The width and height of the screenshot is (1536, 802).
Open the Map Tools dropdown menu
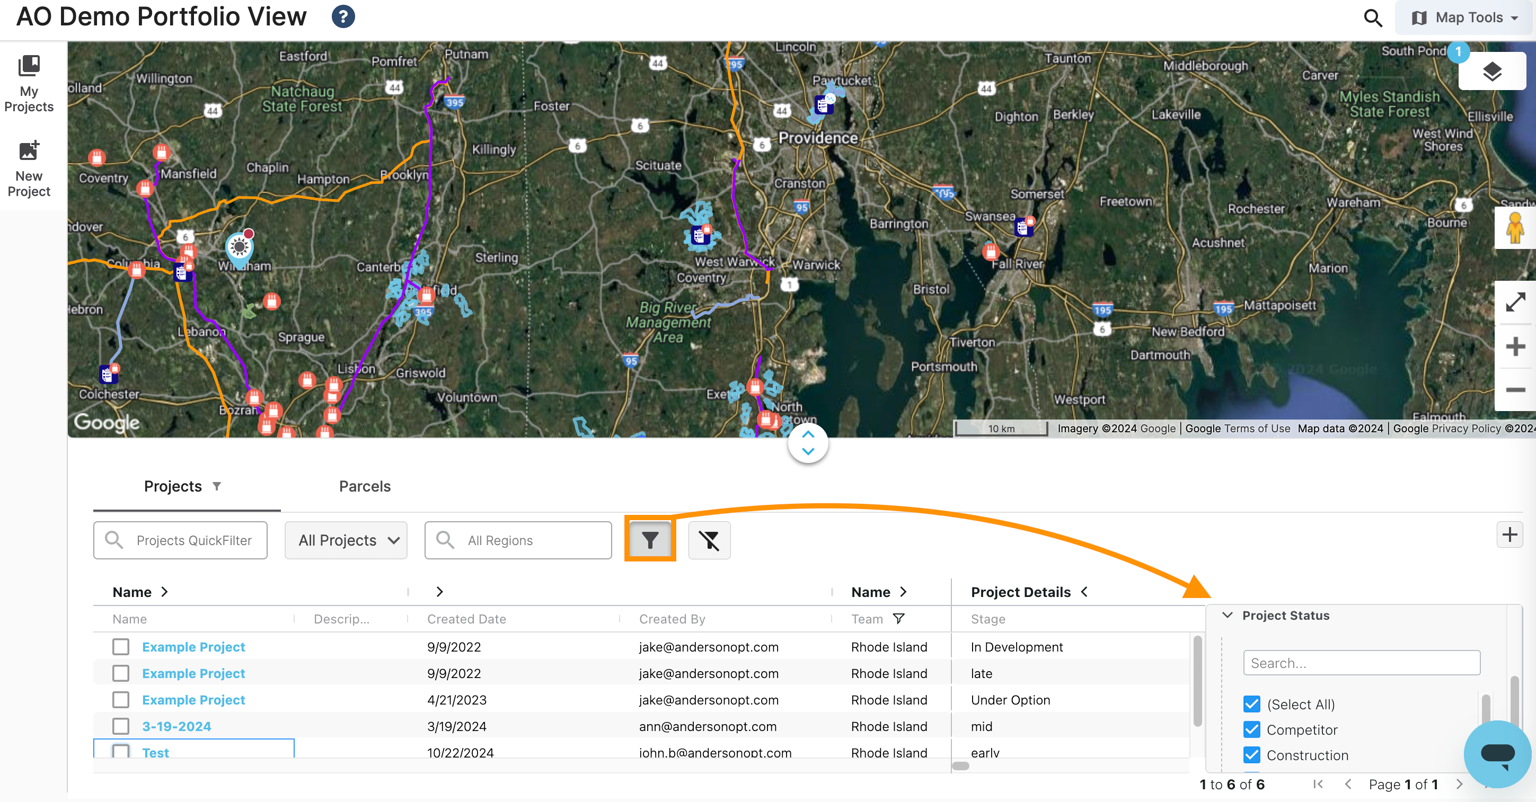(1465, 18)
